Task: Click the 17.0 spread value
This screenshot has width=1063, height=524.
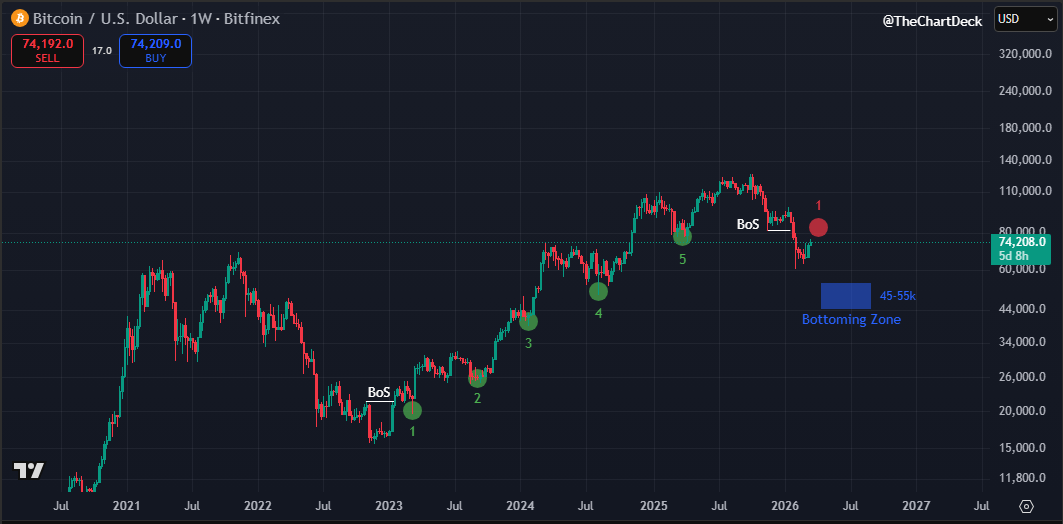Action: pos(102,51)
